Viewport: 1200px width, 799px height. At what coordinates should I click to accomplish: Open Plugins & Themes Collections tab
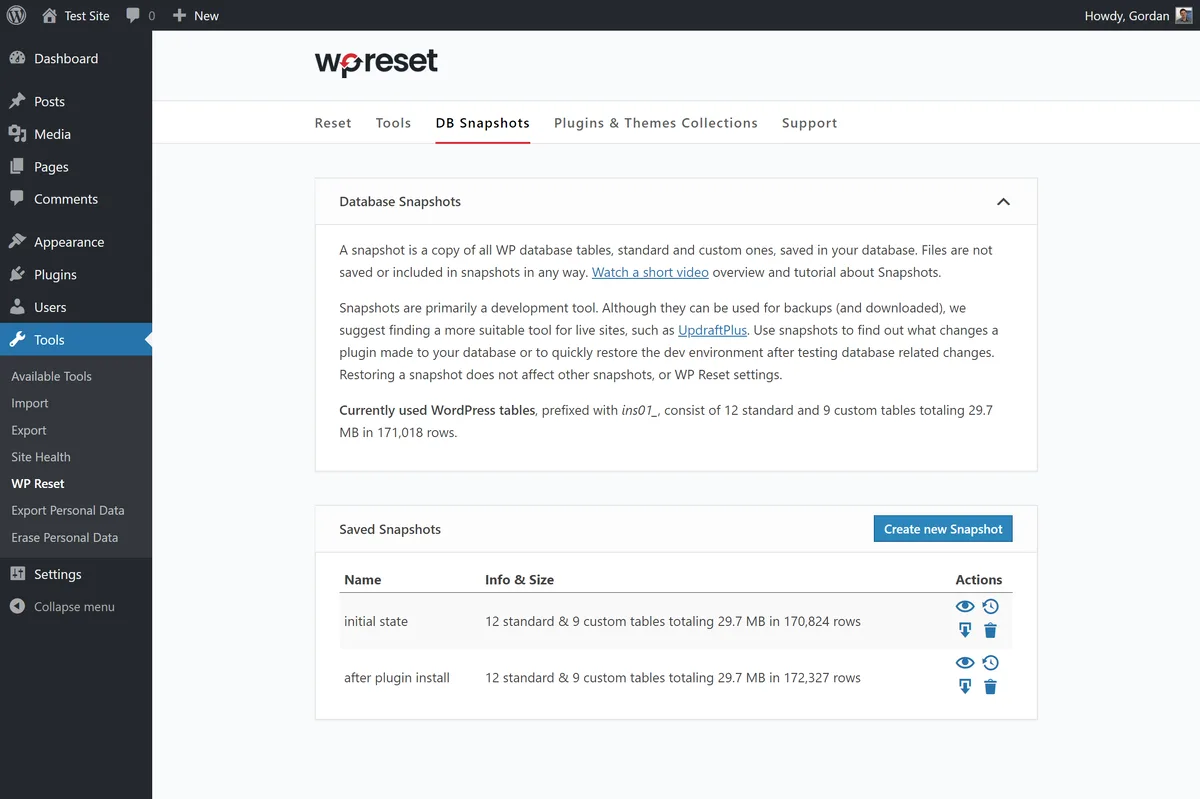pyautogui.click(x=656, y=123)
